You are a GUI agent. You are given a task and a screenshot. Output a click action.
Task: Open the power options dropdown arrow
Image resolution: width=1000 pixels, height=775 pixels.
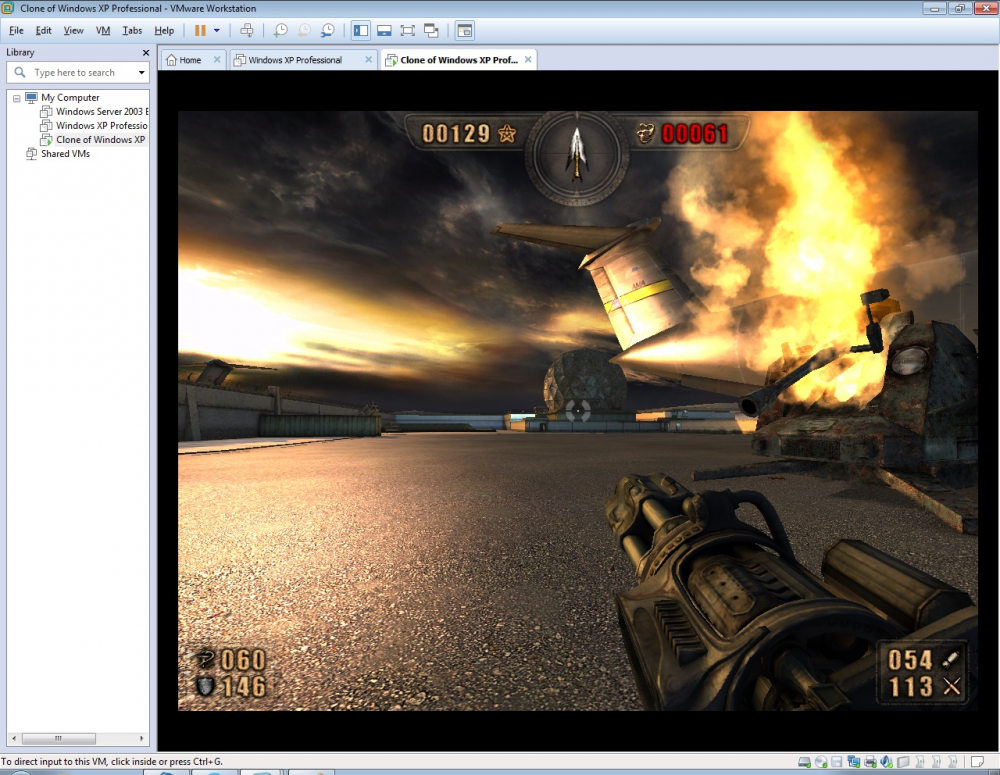coord(217,30)
